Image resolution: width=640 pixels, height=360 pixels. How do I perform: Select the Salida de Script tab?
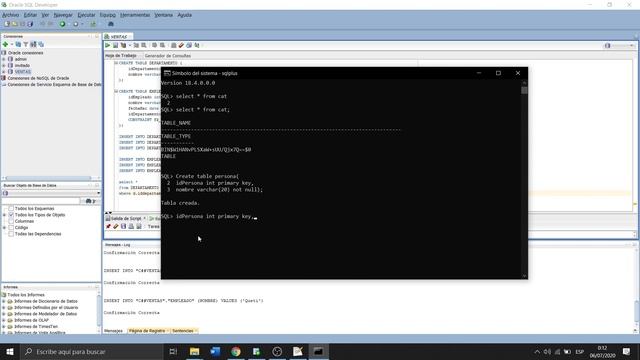coord(126,218)
